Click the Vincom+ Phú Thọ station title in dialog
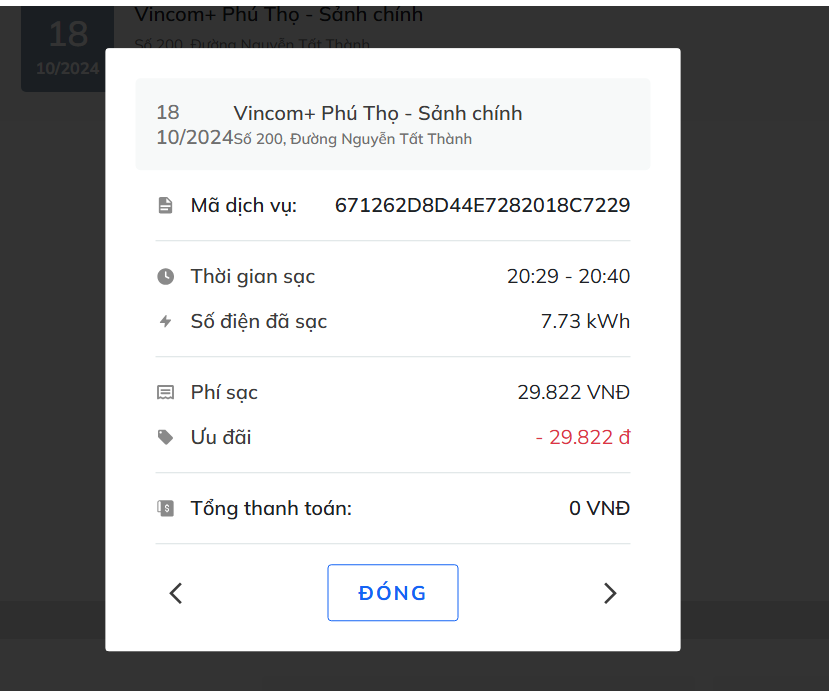The width and height of the screenshot is (829, 691). 378,113
